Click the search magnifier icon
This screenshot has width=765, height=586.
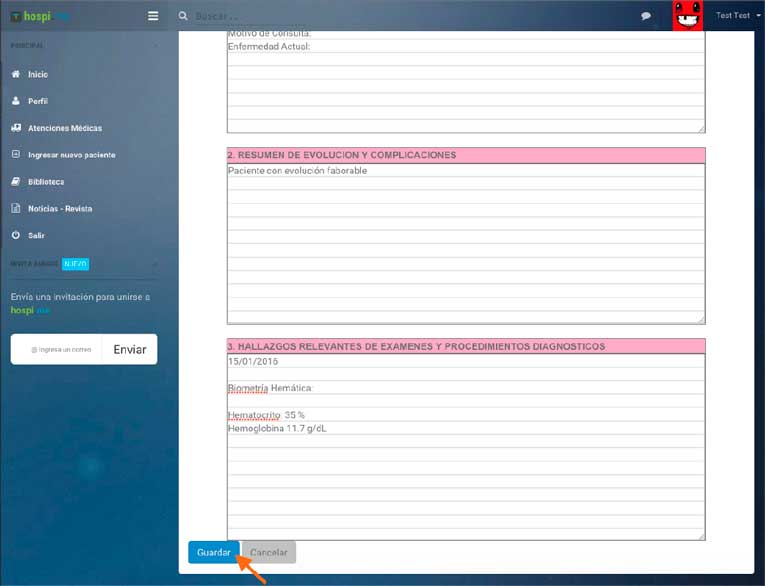pos(183,16)
